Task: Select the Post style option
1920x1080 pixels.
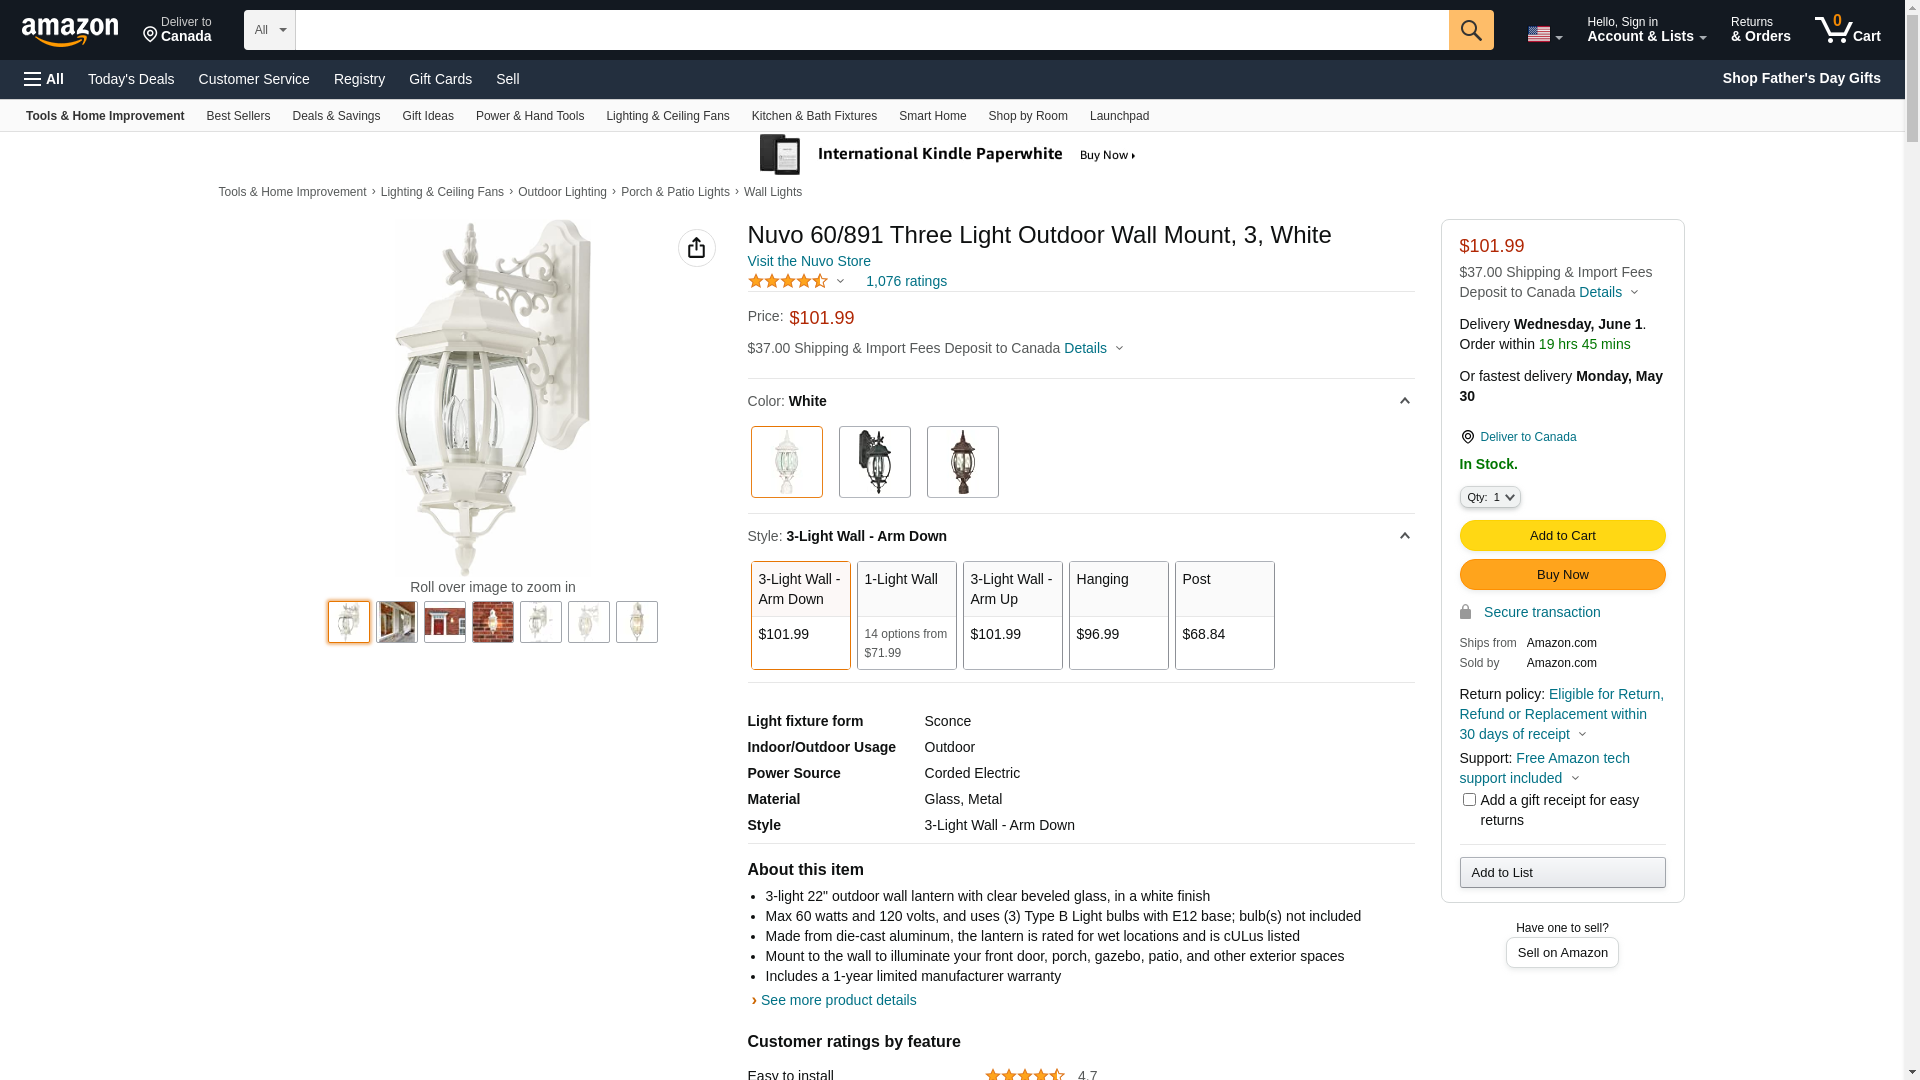Action: point(1224,615)
